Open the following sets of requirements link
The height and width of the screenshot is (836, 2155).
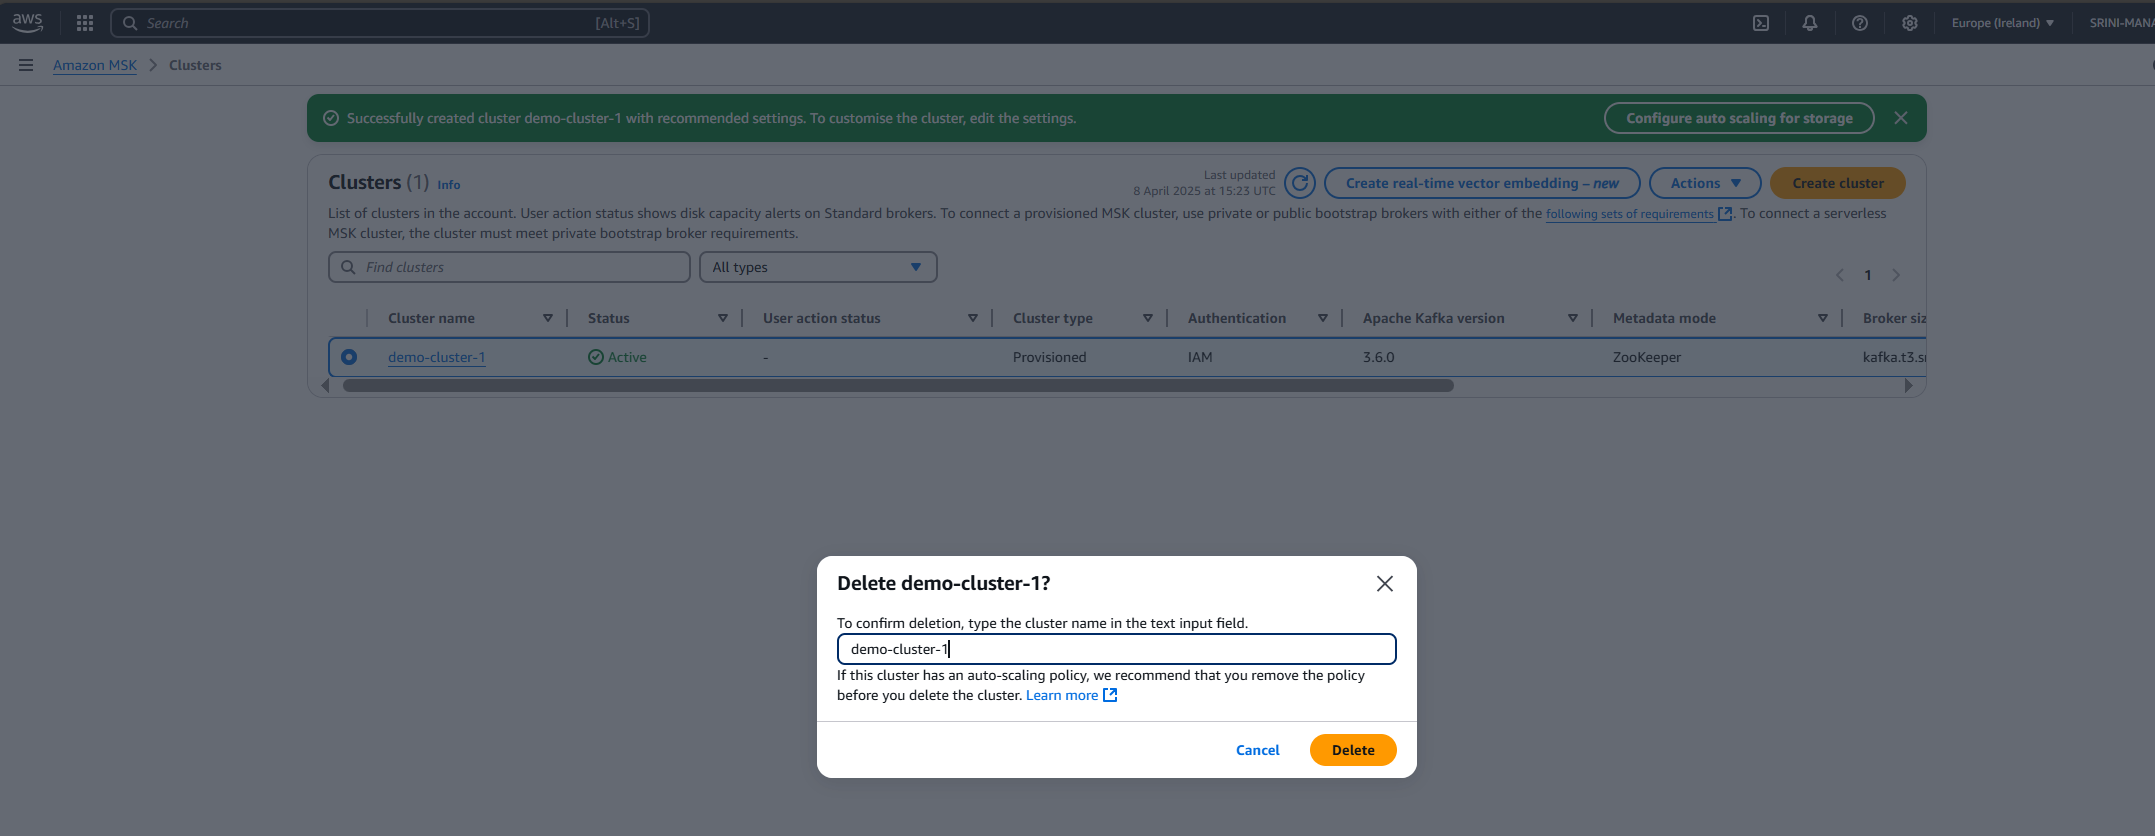[1630, 214]
